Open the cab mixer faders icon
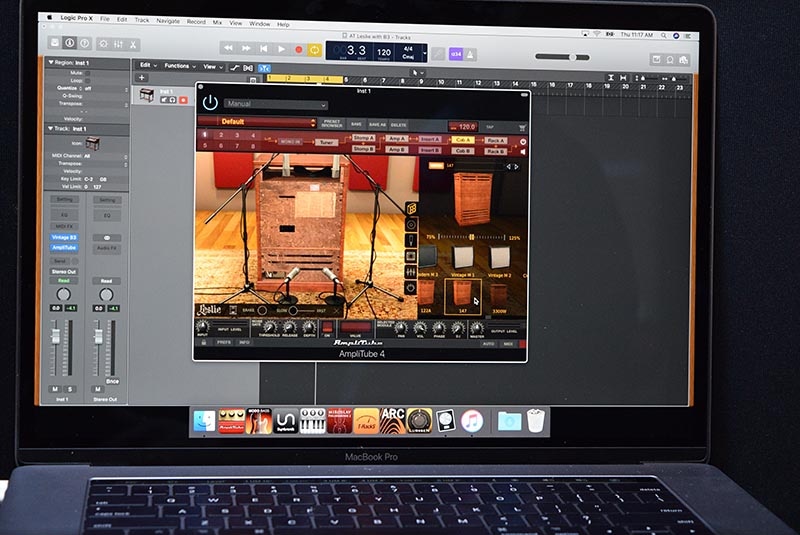 point(411,272)
